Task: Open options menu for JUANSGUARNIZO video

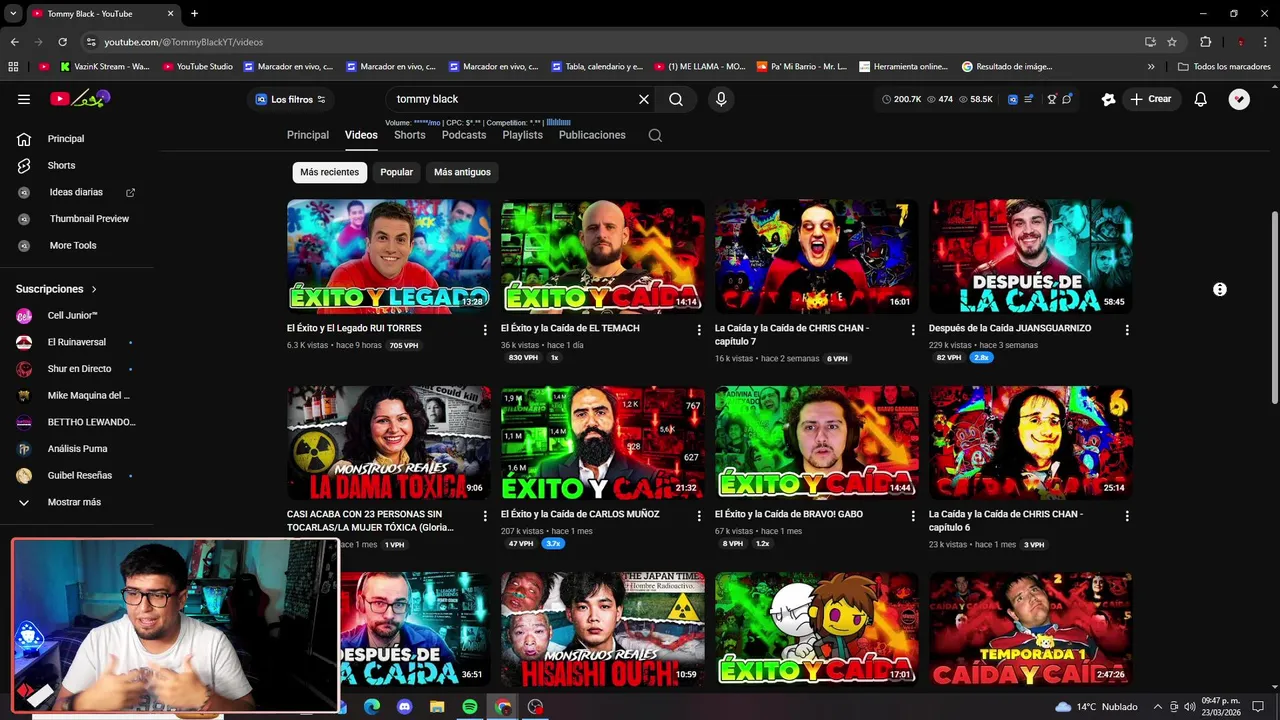Action: (1127, 330)
